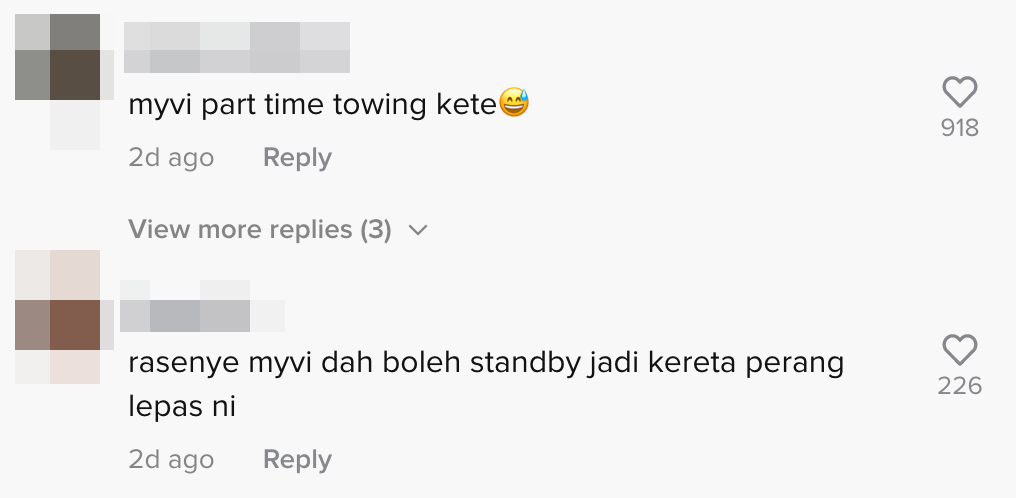Open the first commenter's blurred avatar
This screenshot has width=1016, height=498.
[64, 82]
